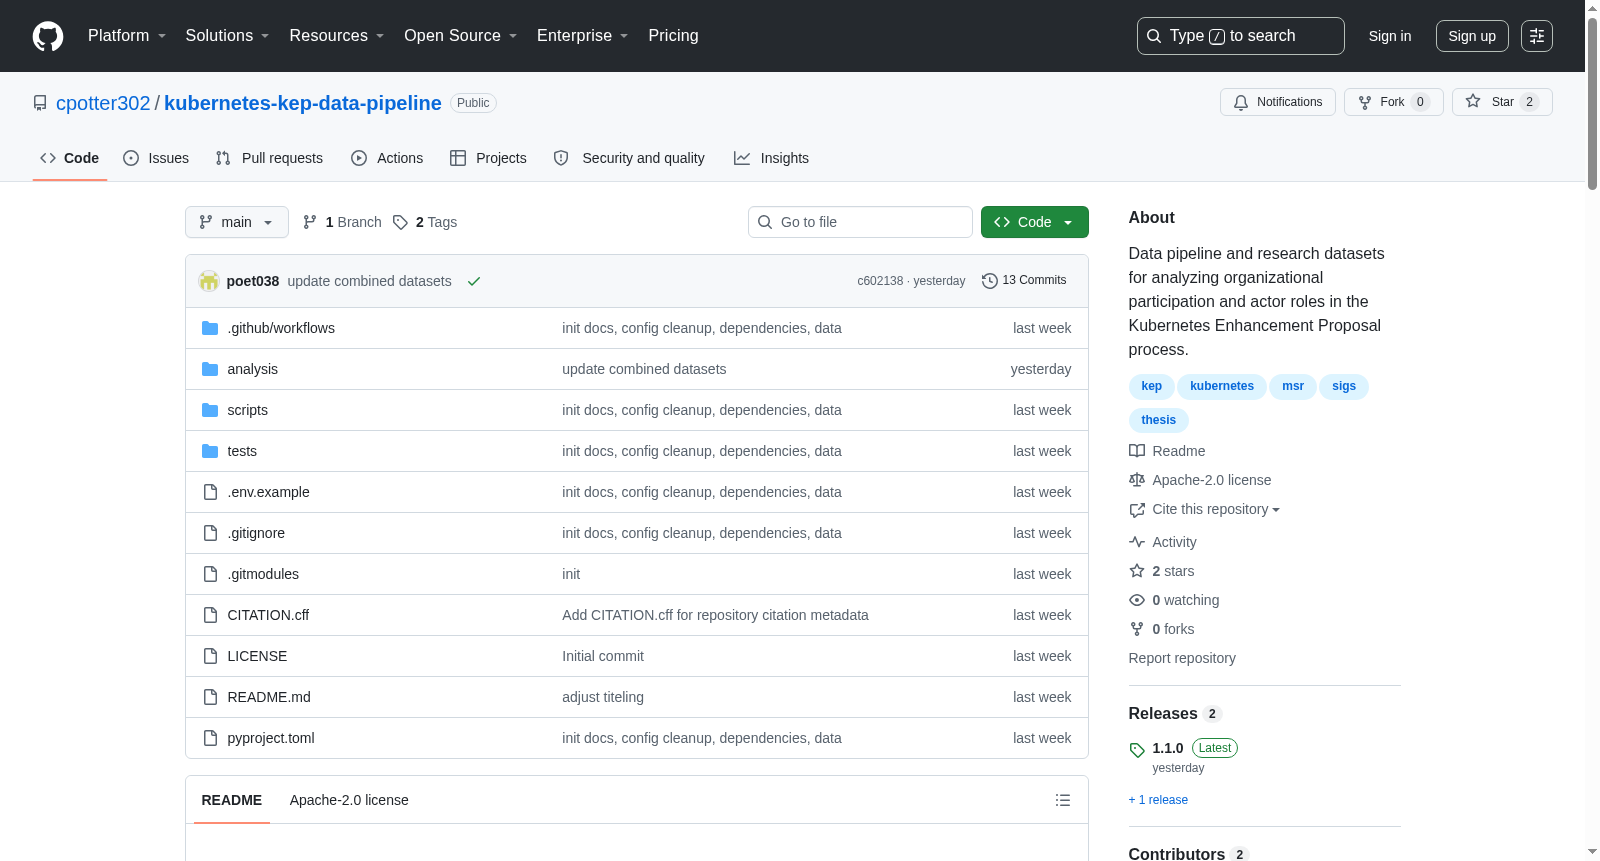1600x861 pixels.
Task: Open the cpotter302 owner link
Action: click(103, 103)
